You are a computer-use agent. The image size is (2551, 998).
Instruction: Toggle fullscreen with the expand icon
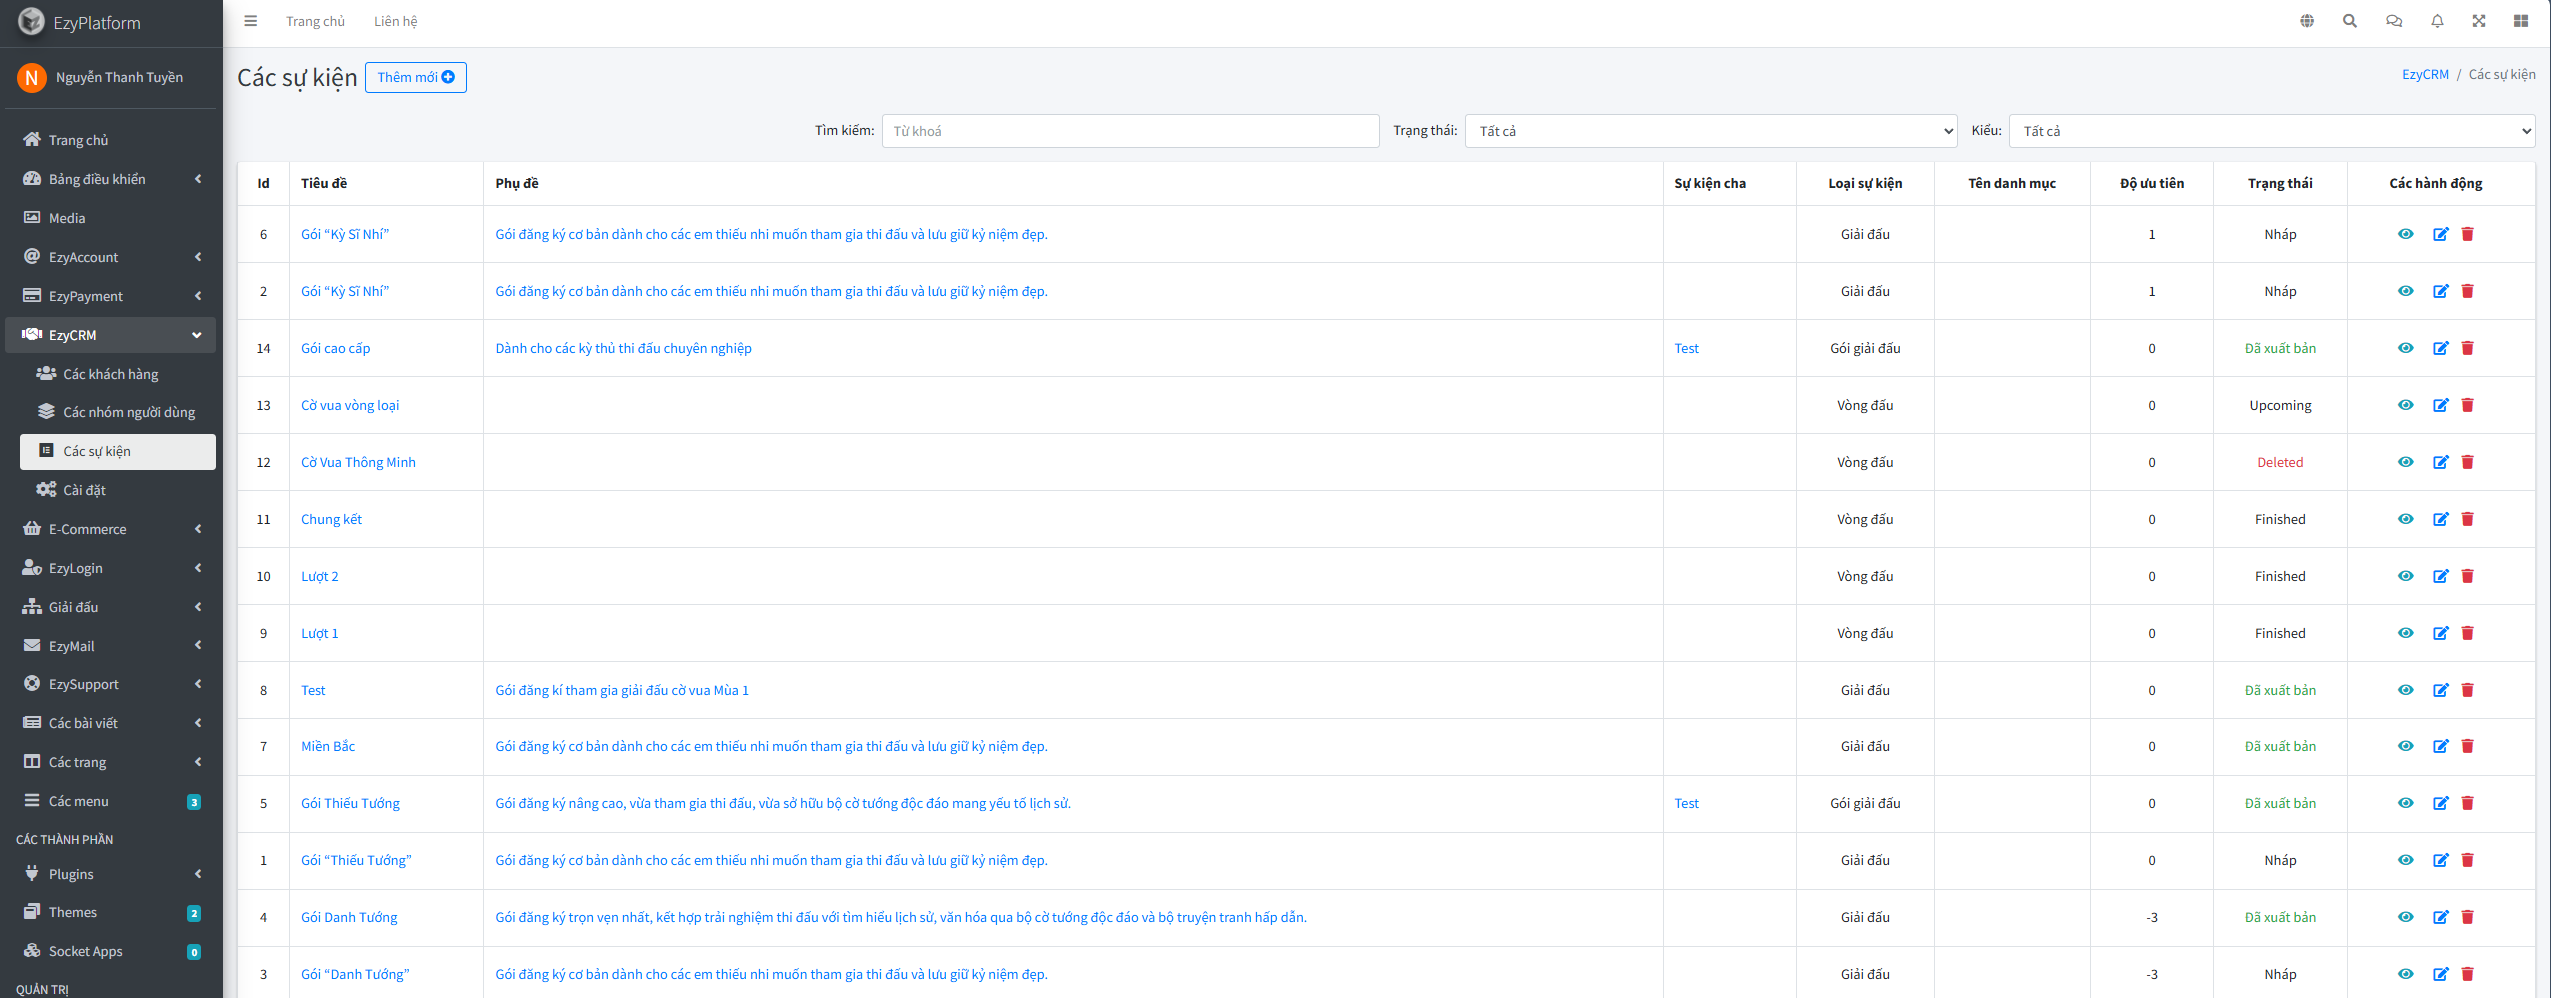tap(2478, 21)
